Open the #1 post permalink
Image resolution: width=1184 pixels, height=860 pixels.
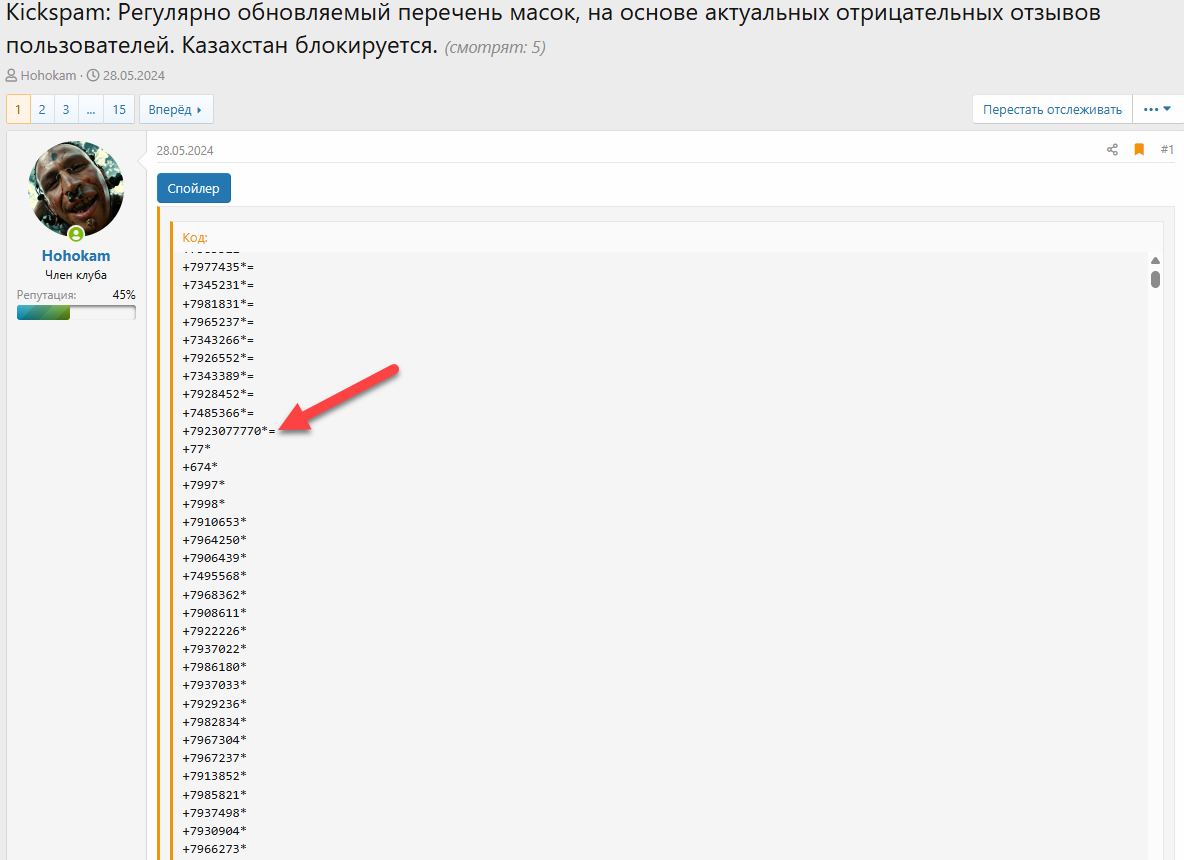pyautogui.click(x=1167, y=149)
